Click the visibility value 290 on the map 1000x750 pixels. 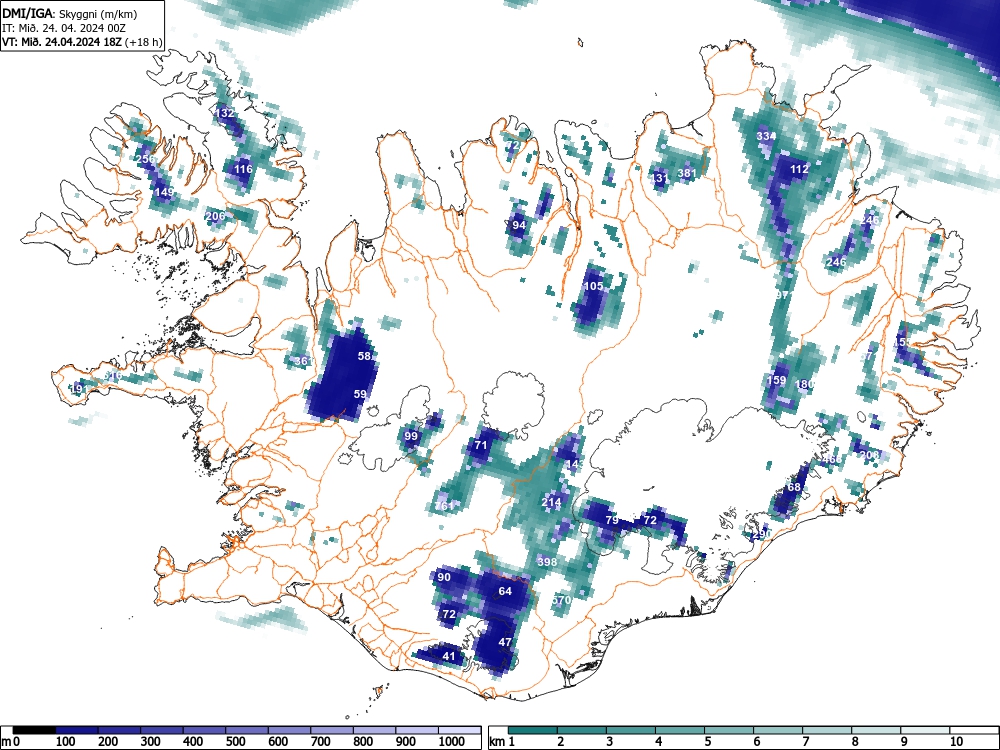click(761, 534)
